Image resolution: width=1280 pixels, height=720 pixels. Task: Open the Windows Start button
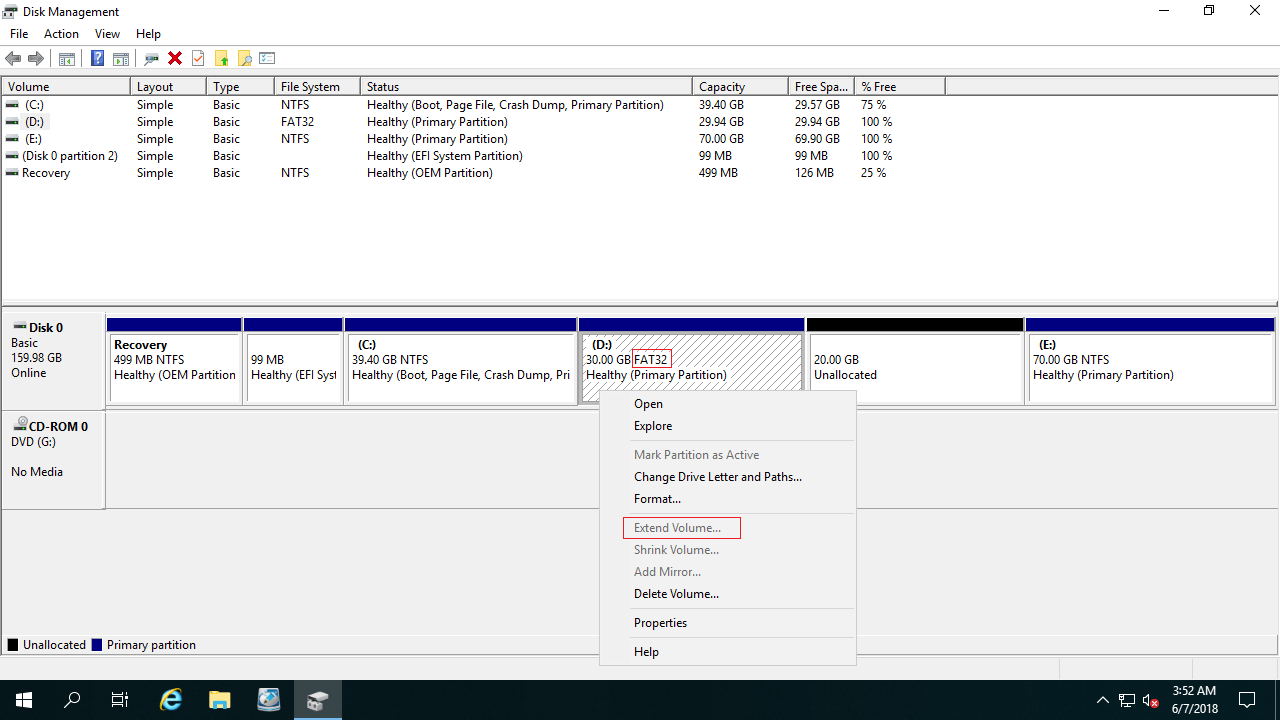click(x=24, y=700)
